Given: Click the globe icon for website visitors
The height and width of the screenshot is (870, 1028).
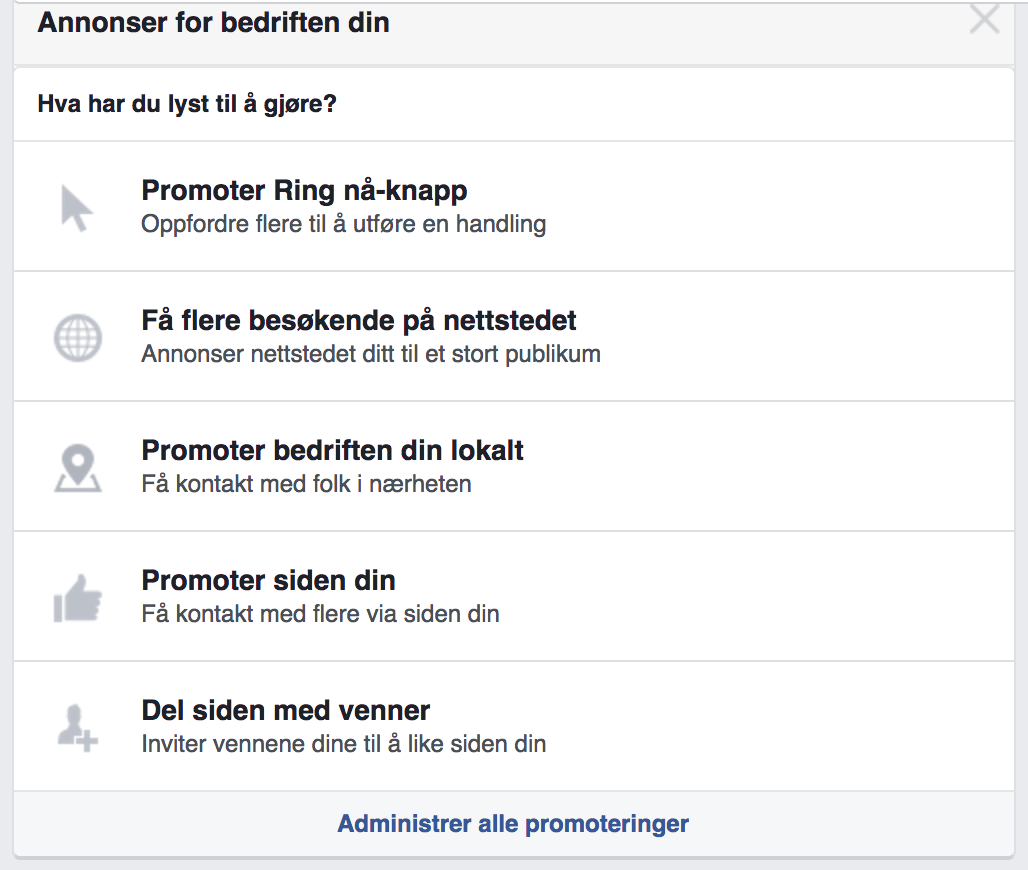Looking at the screenshot, I should click(x=77, y=338).
